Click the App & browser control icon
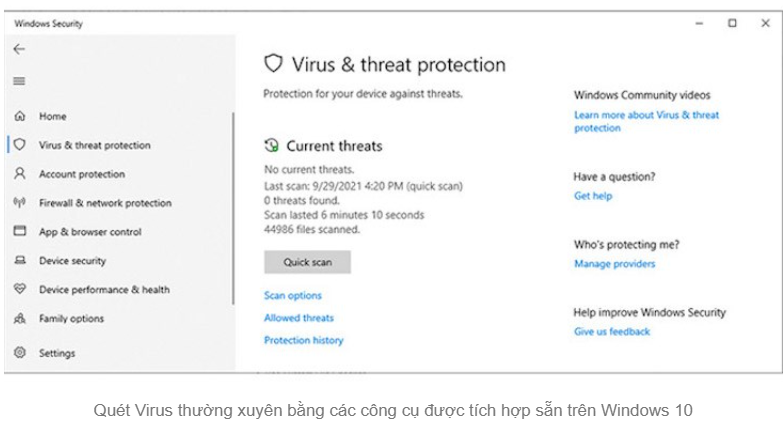This screenshot has width=784, height=434. (19, 232)
